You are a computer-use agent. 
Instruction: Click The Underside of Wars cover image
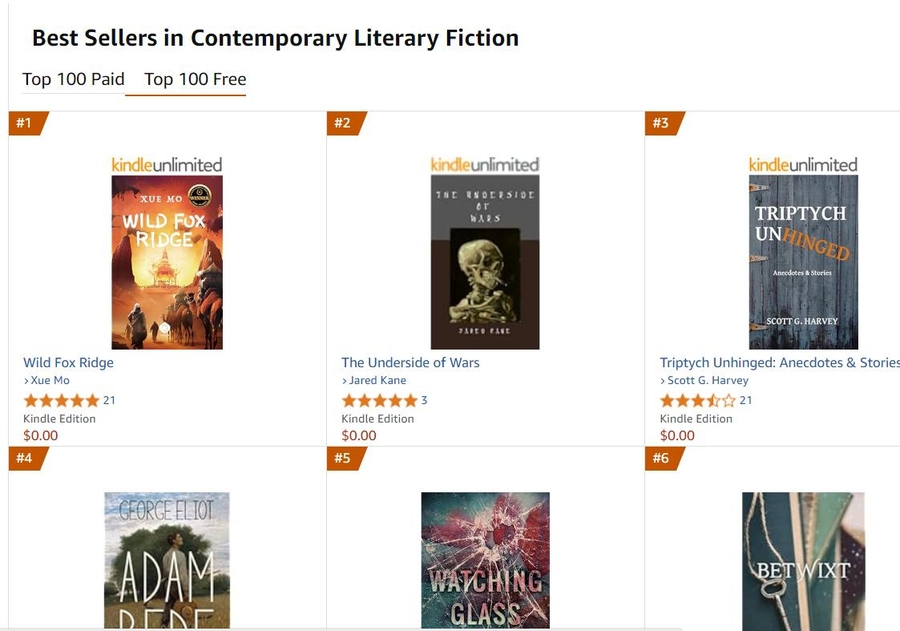click(485, 262)
